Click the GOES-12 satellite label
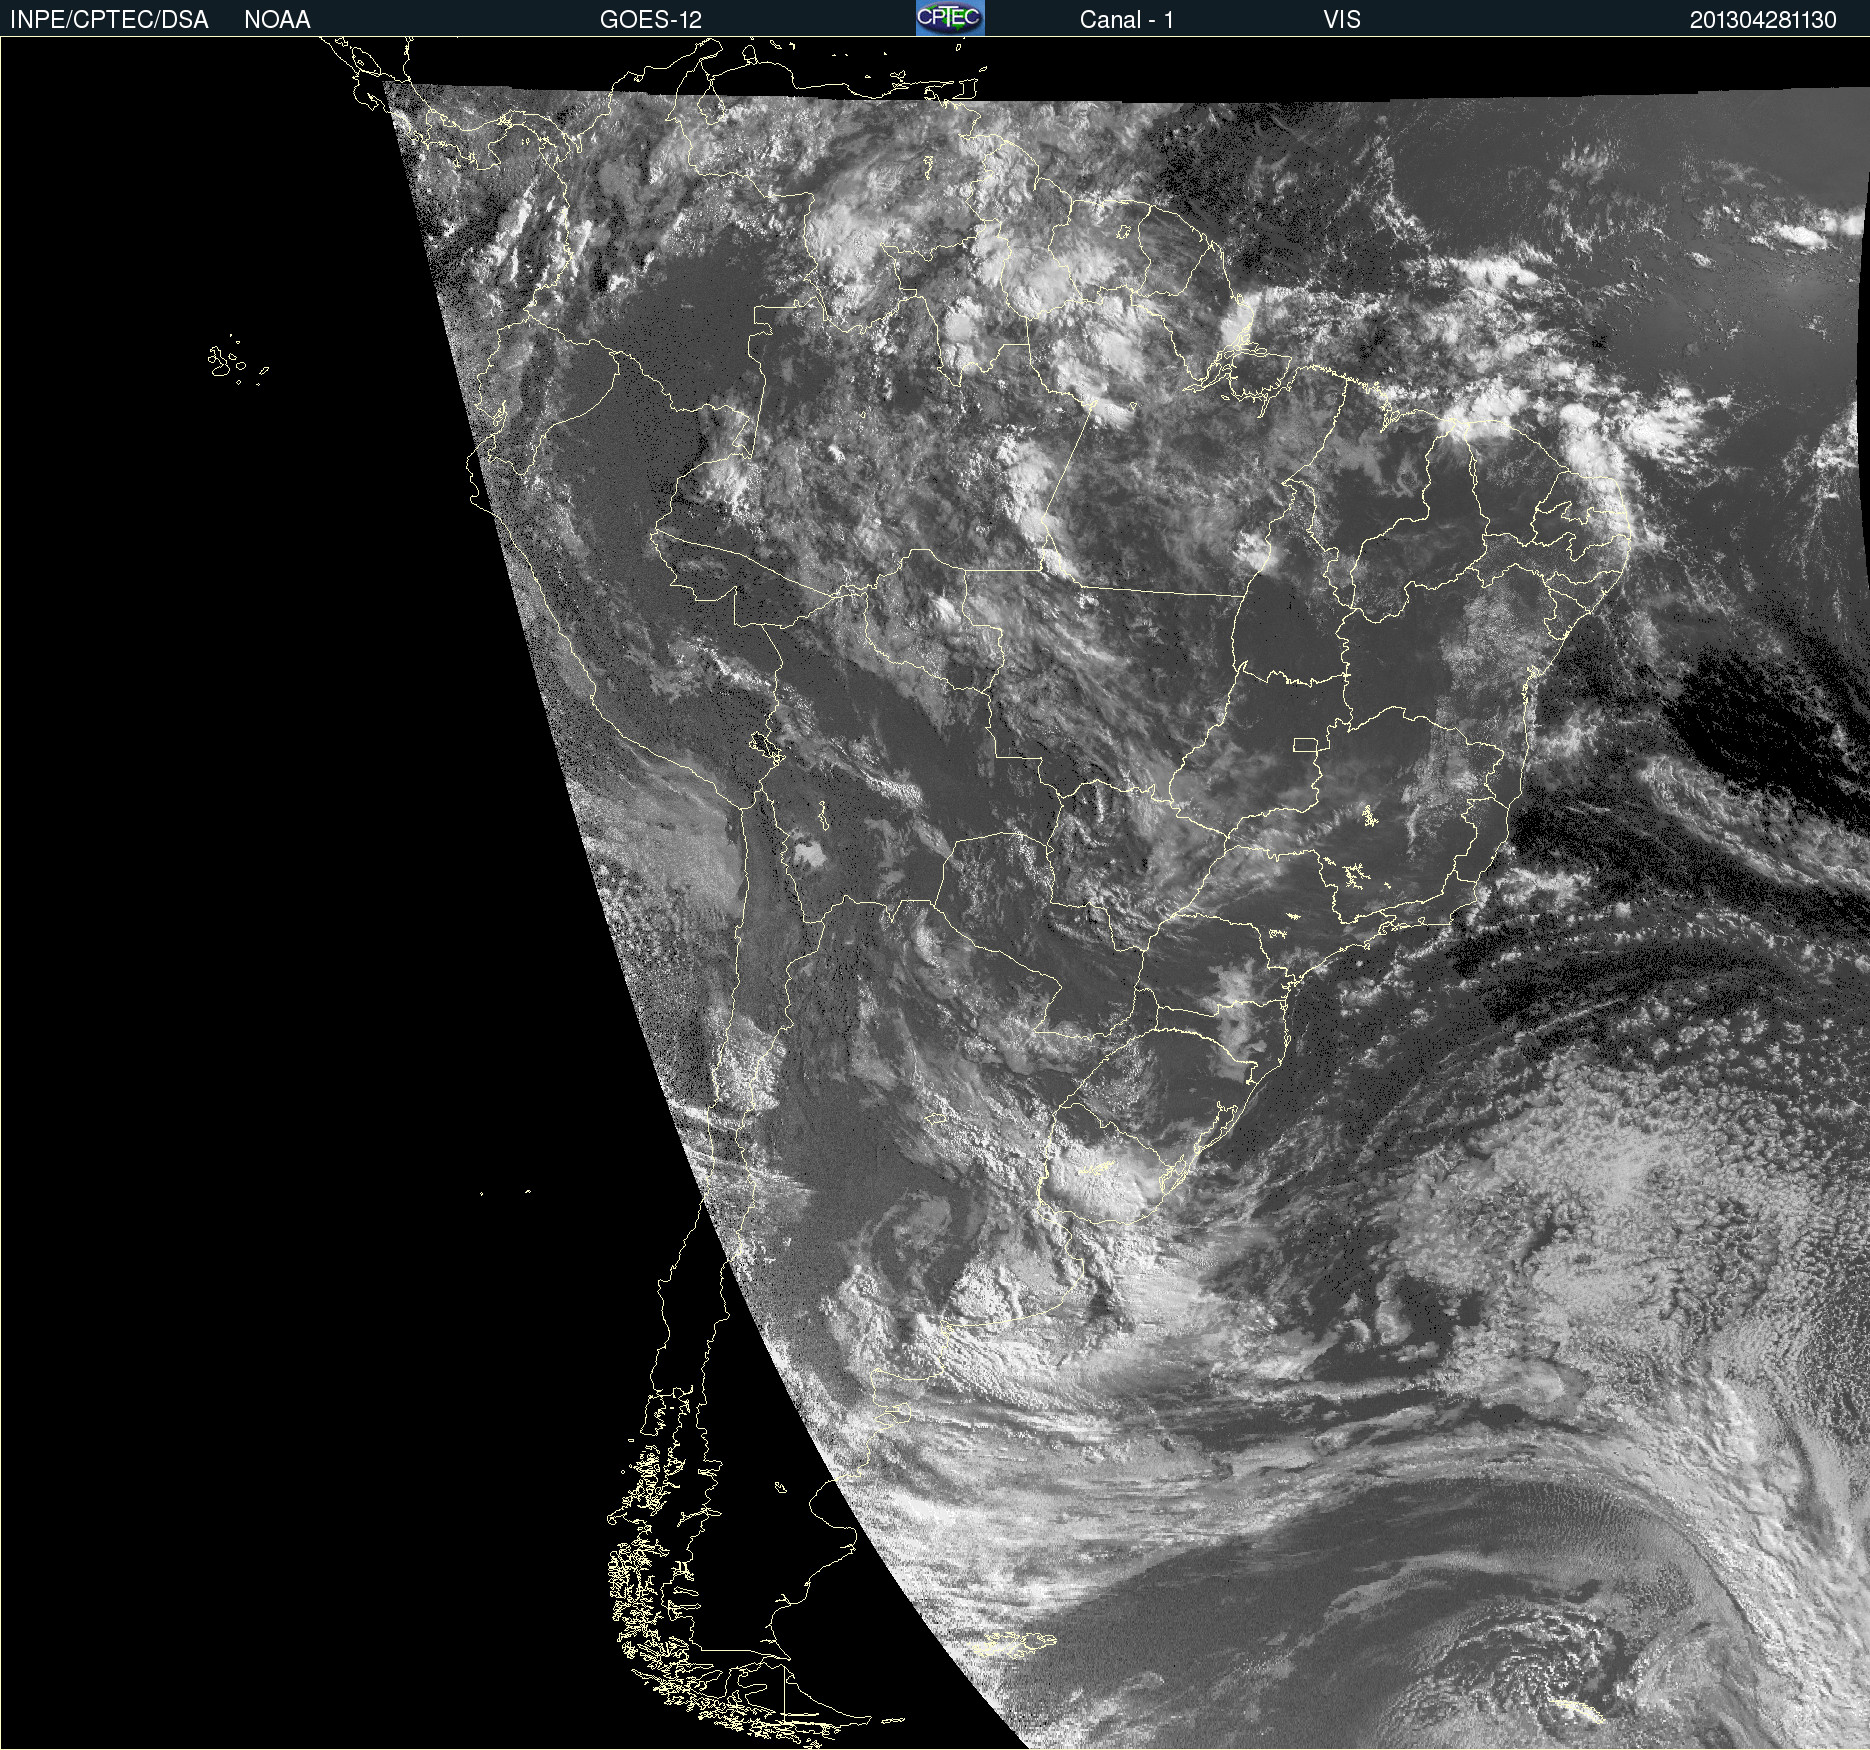The height and width of the screenshot is (1750, 1870). pos(651,20)
